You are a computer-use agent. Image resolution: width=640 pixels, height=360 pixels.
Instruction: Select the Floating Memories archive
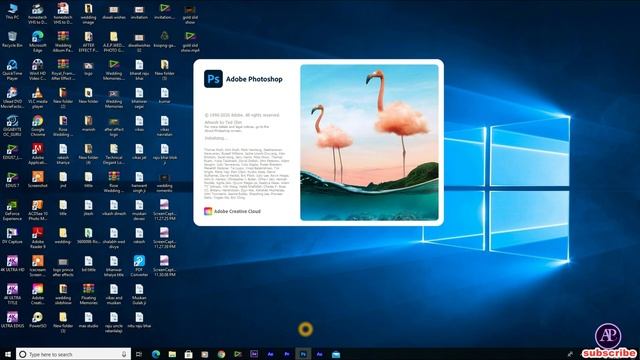(x=88, y=294)
